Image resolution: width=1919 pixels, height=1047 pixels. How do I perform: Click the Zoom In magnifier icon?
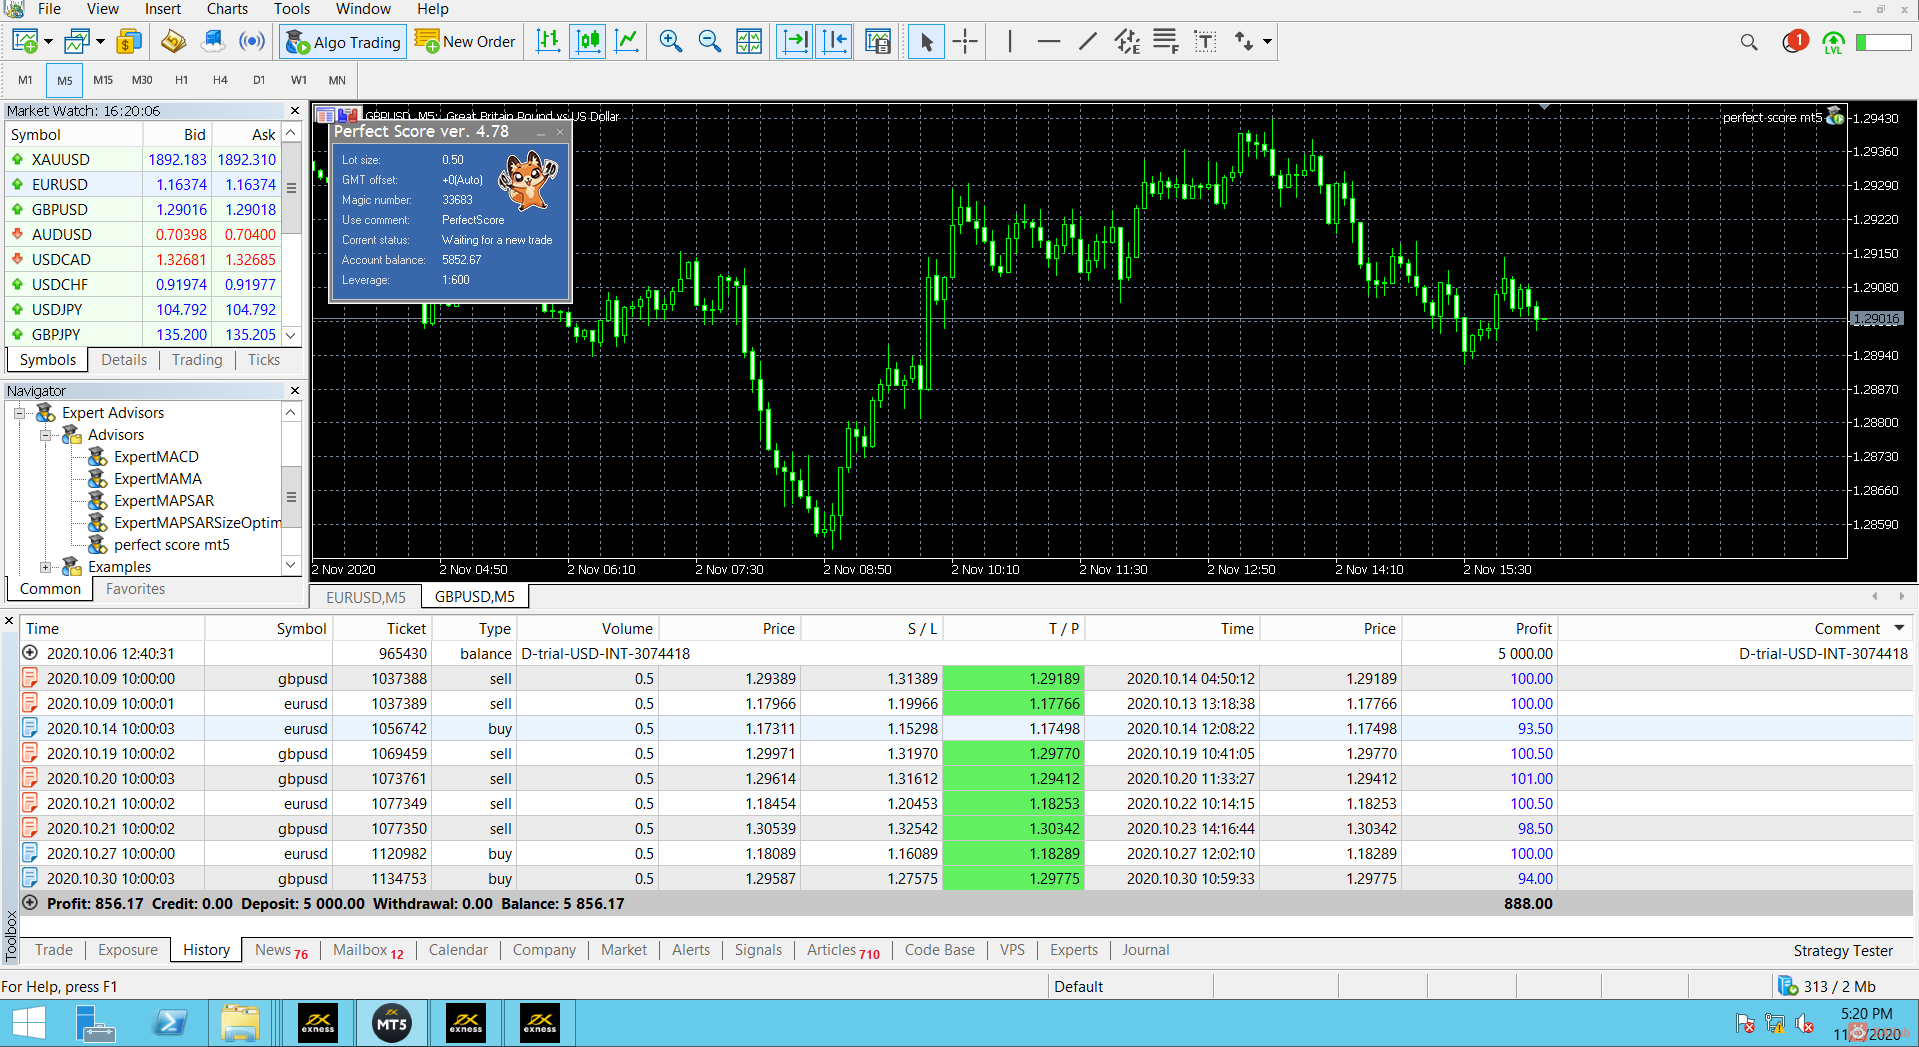[670, 41]
